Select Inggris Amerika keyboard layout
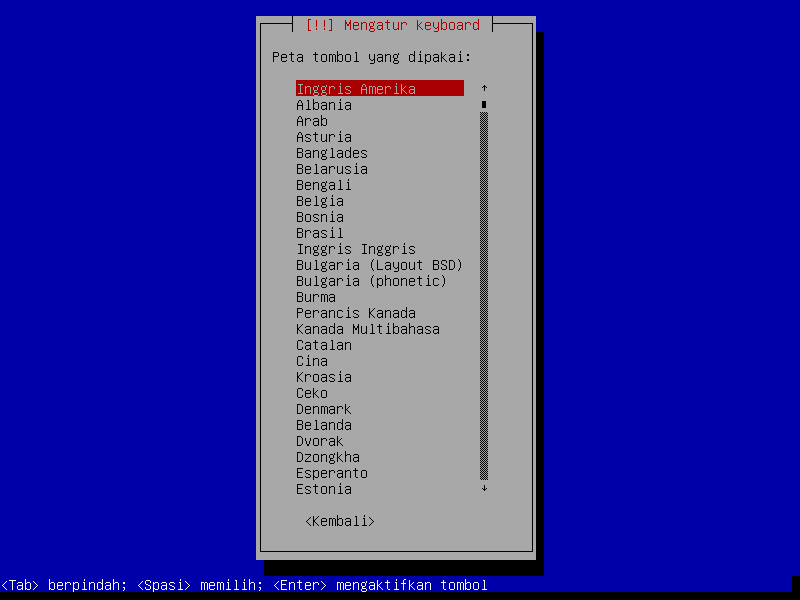800x600 pixels. (356, 89)
